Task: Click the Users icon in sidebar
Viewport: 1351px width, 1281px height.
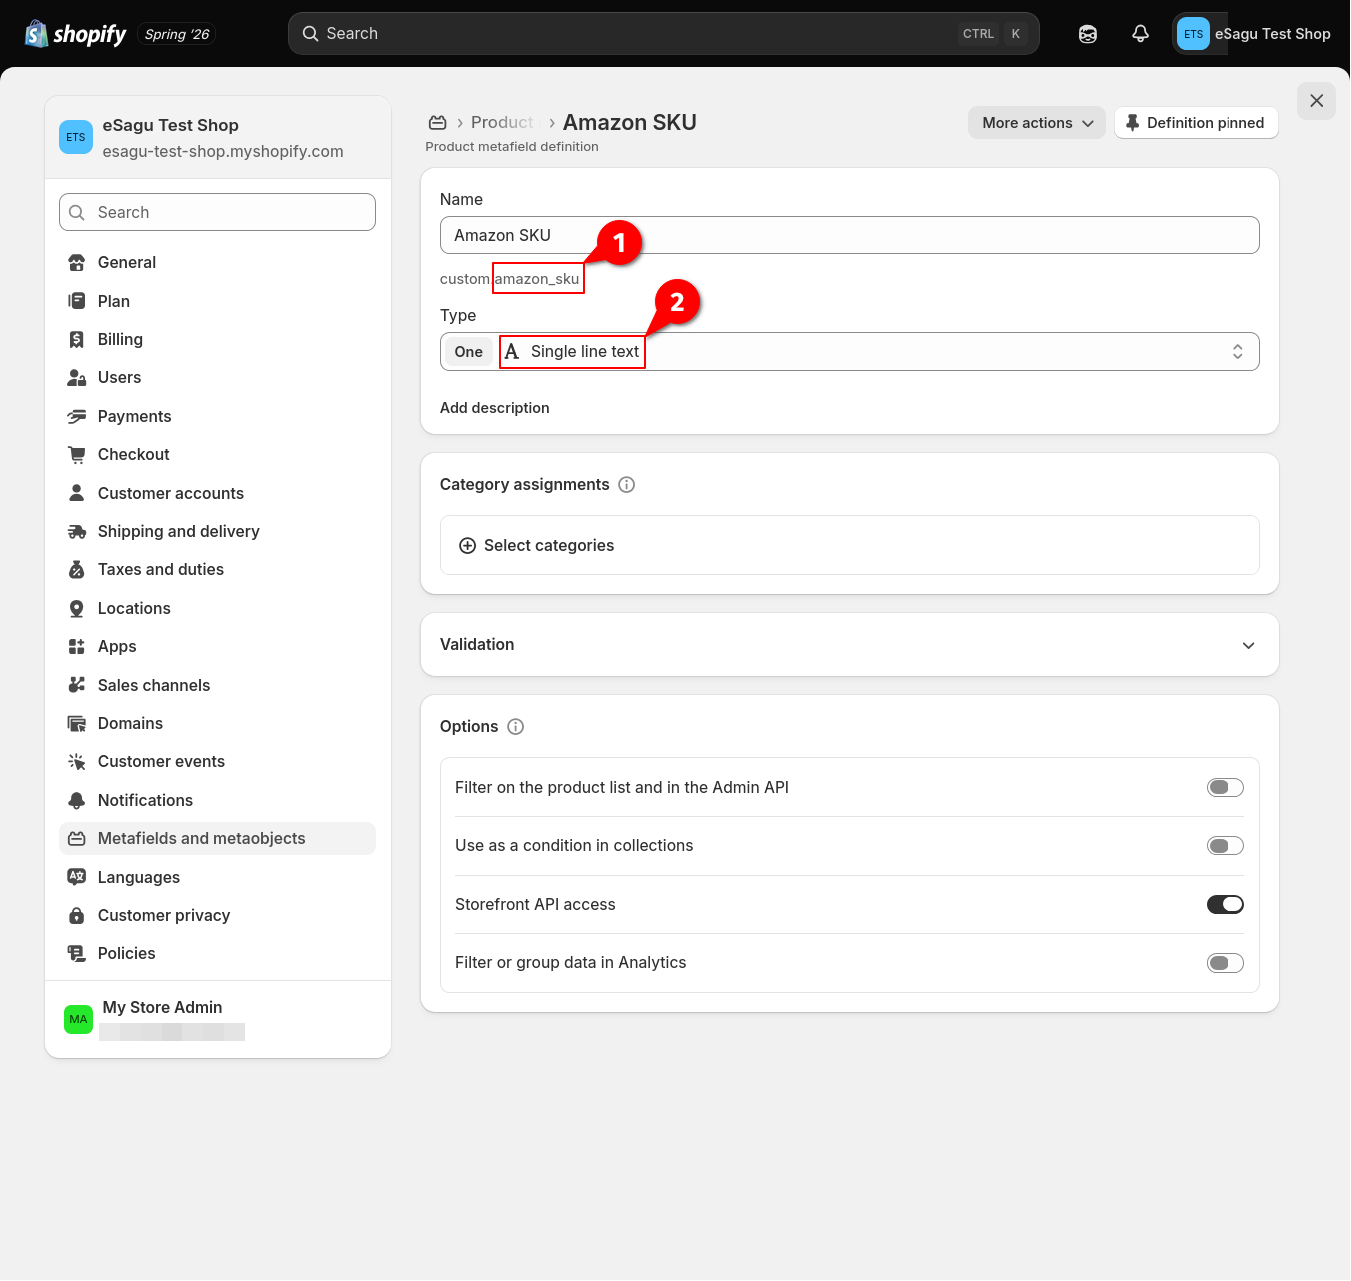Action: 77,378
